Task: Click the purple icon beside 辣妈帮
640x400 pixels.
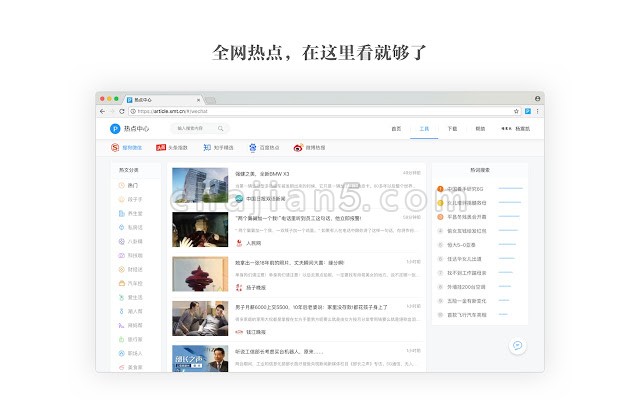Action: [121, 325]
